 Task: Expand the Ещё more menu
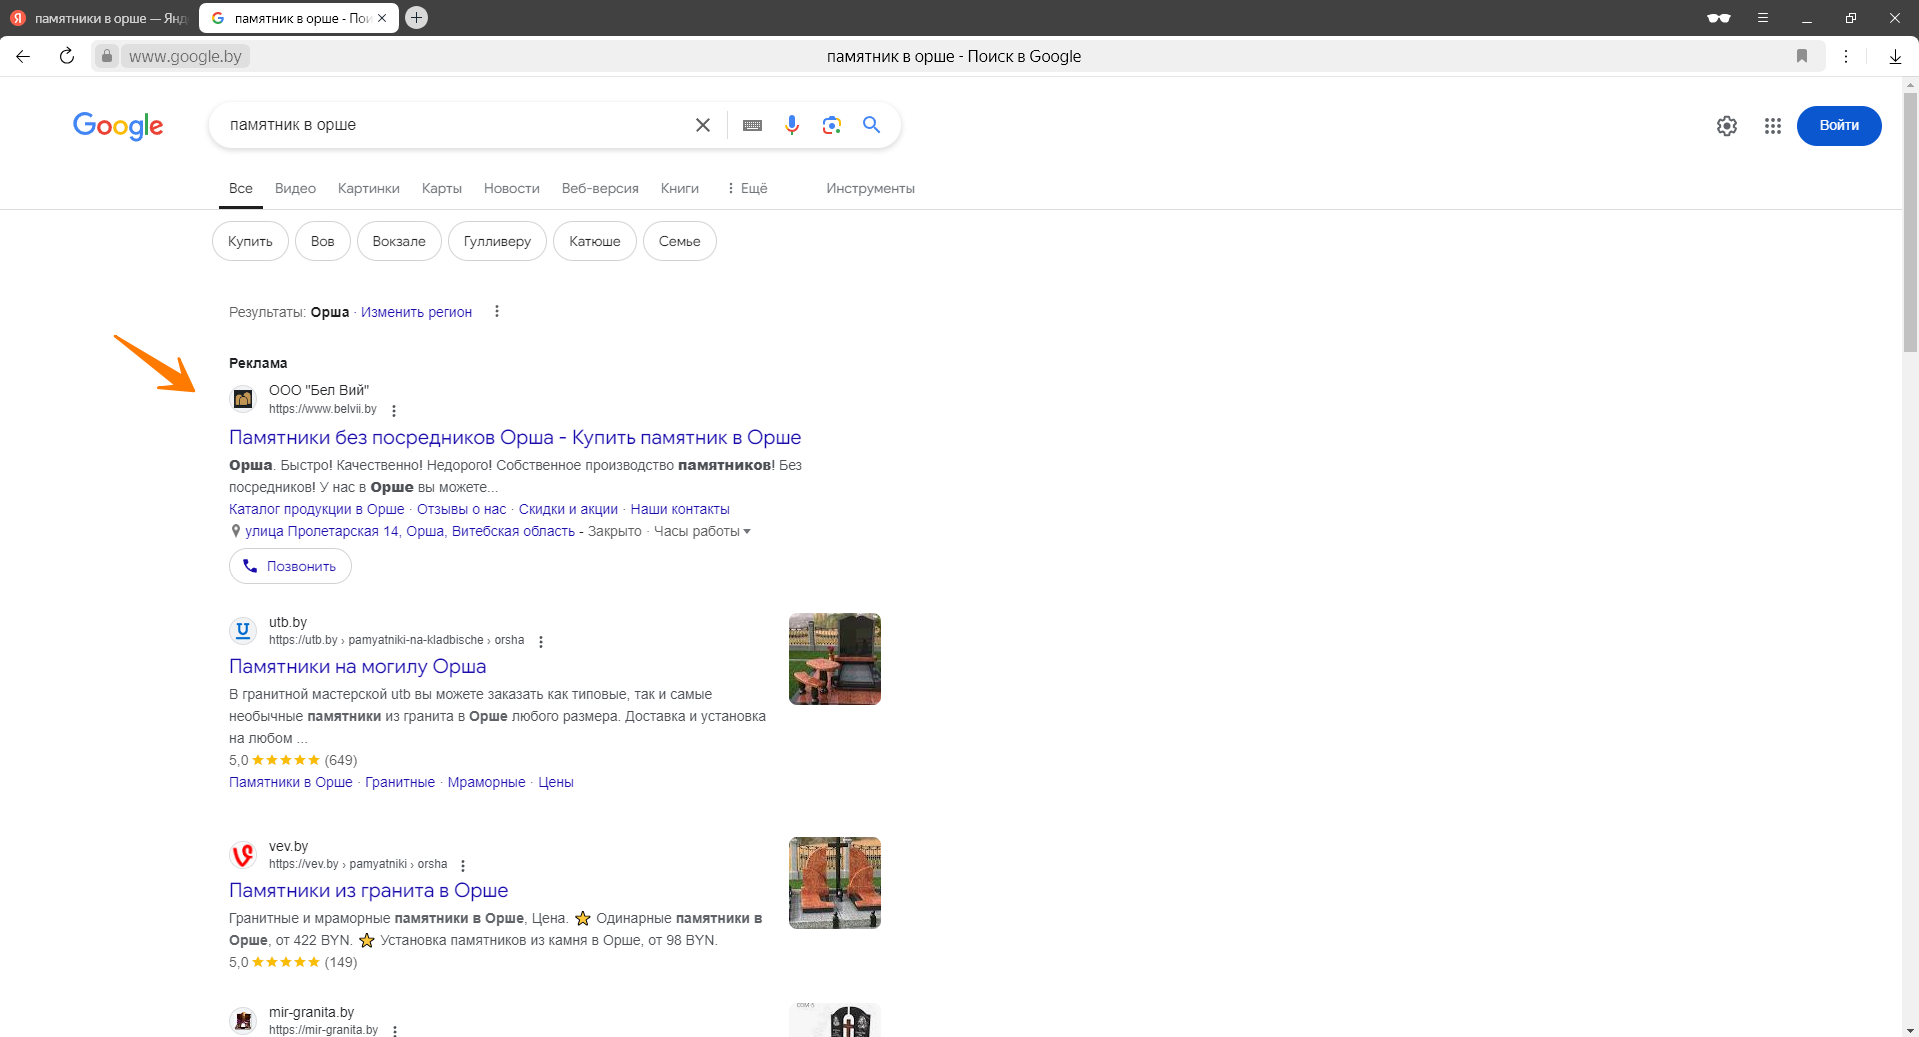[x=747, y=188]
